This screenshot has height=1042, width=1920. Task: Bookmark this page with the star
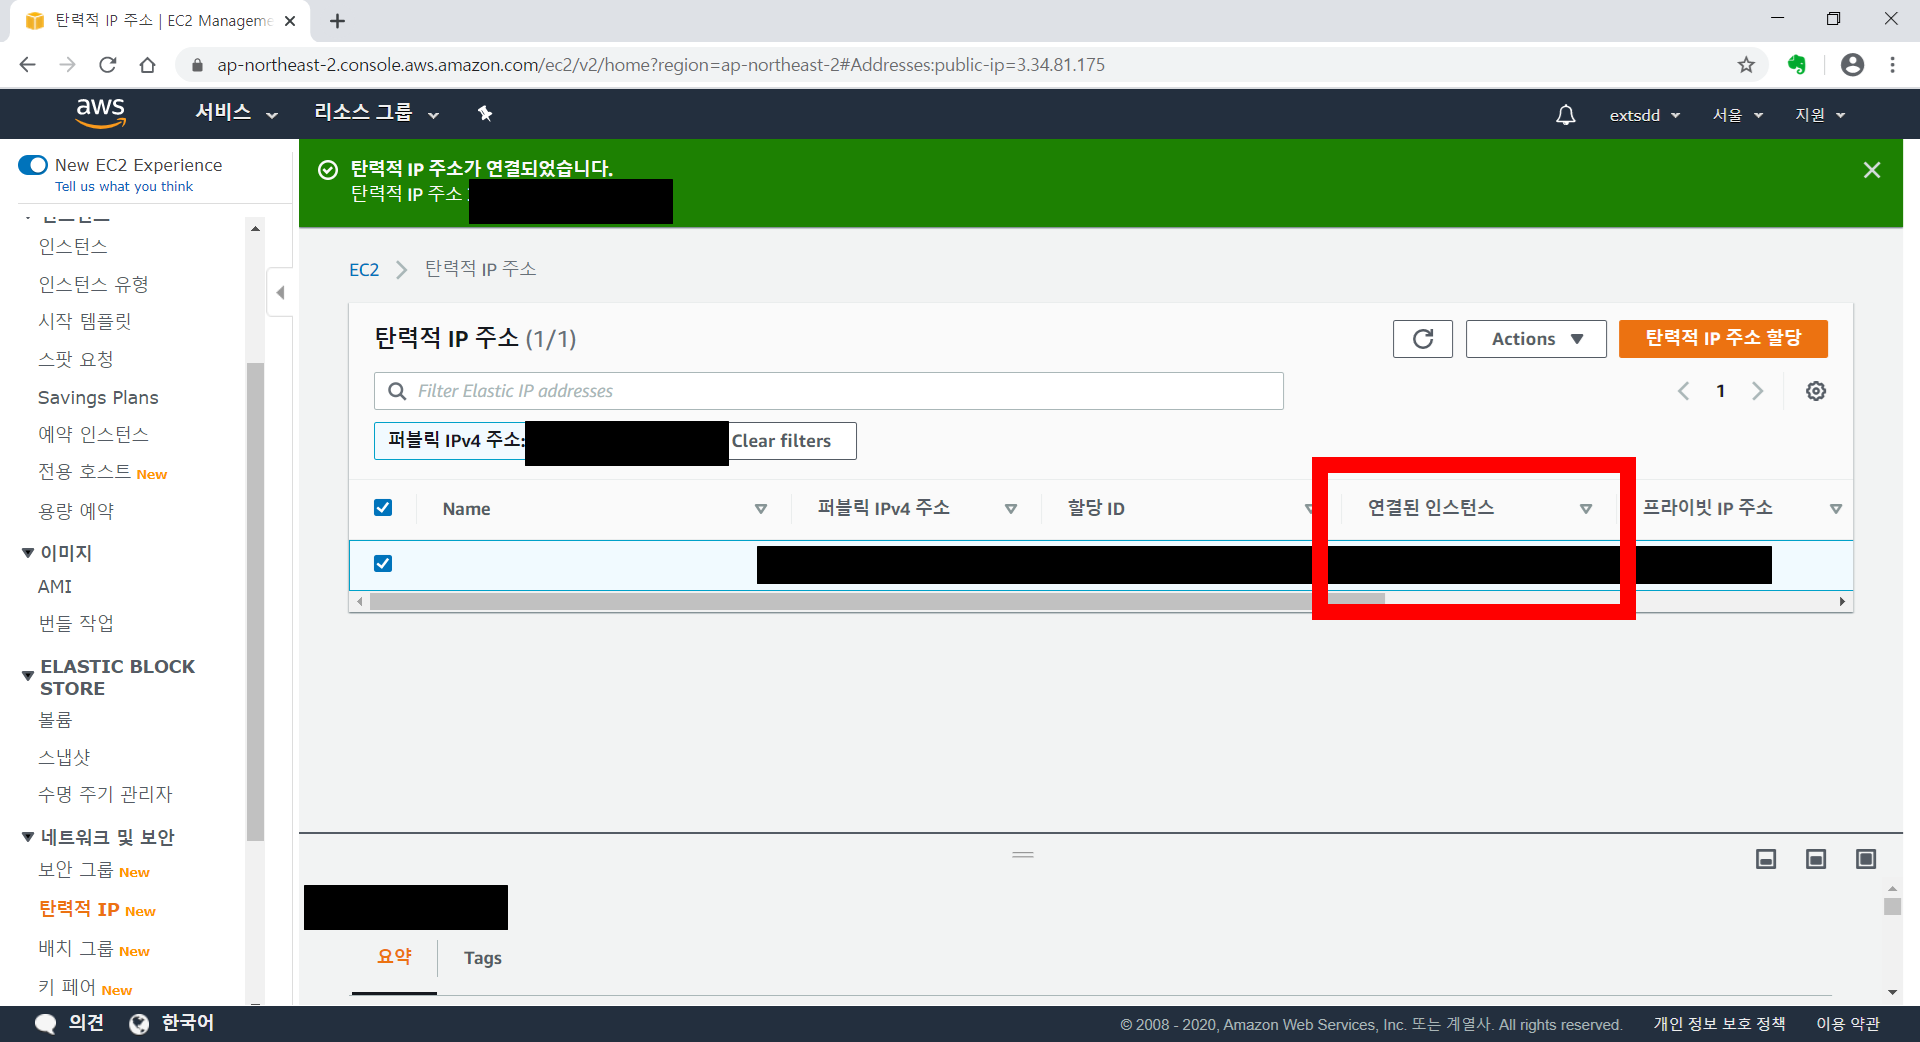tap(1746, 65)
